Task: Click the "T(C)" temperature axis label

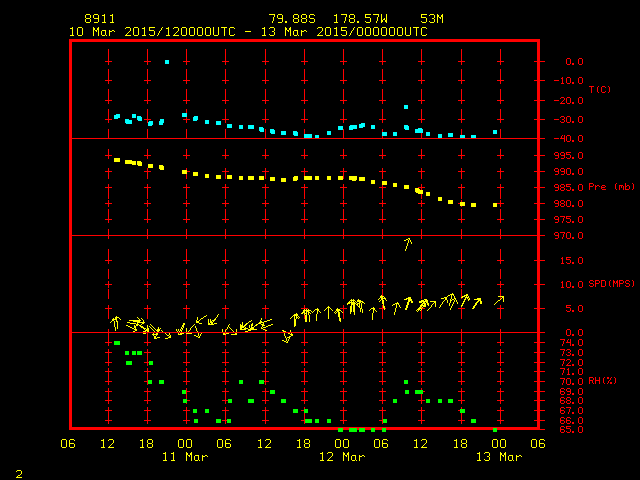Action: pos(600,89)
